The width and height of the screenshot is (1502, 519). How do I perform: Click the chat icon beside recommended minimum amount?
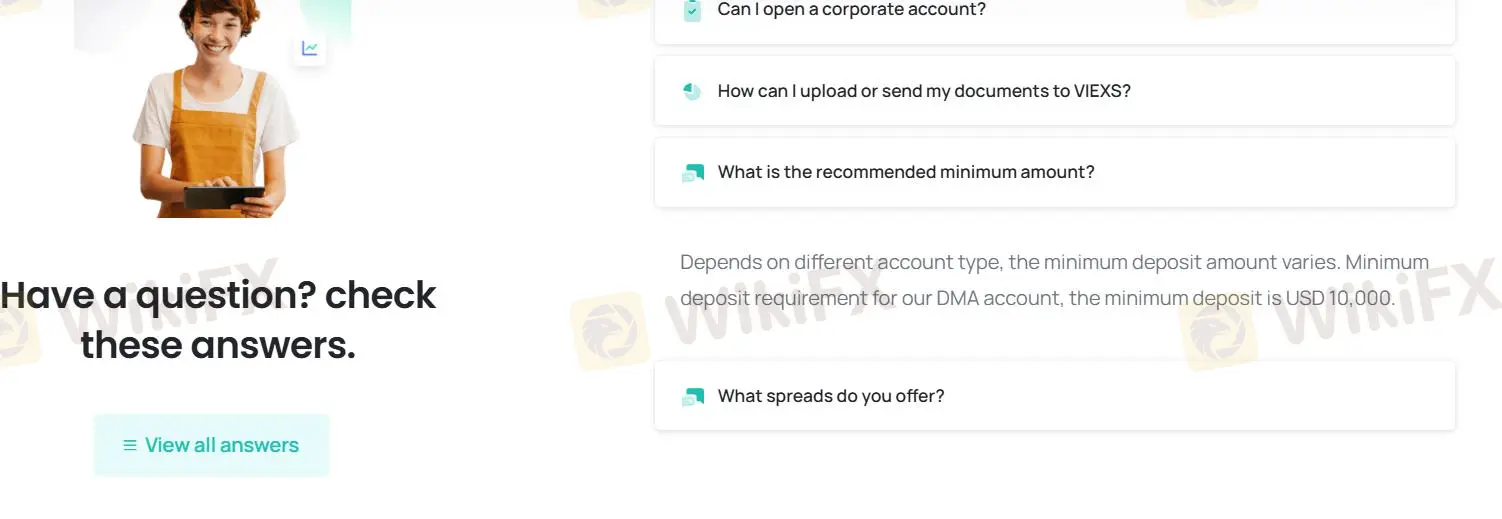tap(692, 173)
